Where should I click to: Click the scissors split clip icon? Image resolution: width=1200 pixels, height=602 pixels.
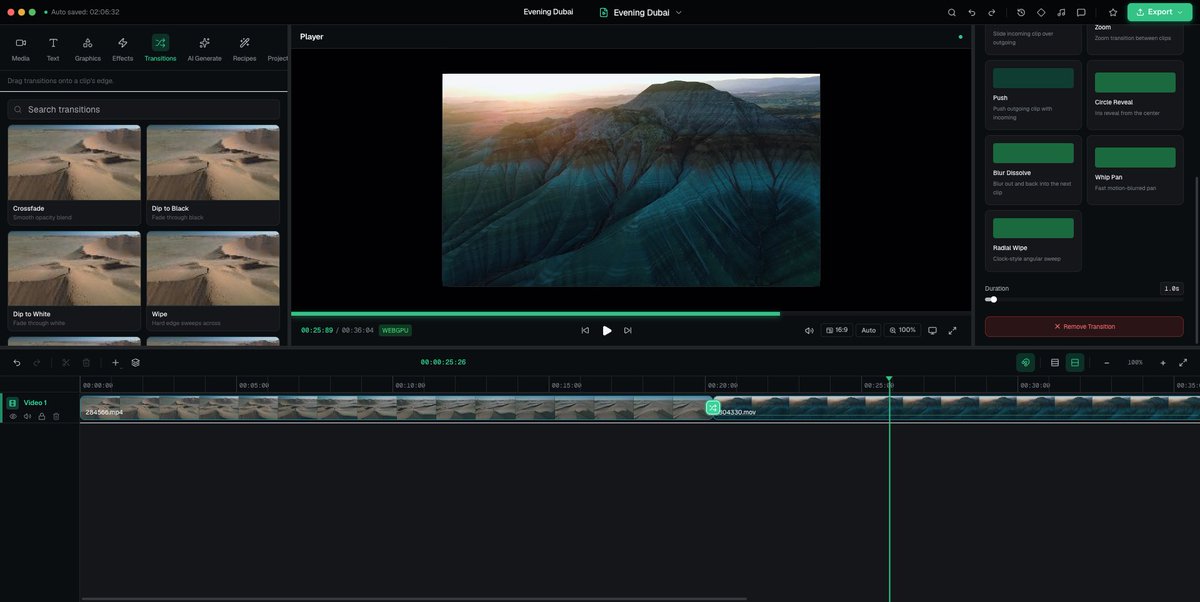66,362
